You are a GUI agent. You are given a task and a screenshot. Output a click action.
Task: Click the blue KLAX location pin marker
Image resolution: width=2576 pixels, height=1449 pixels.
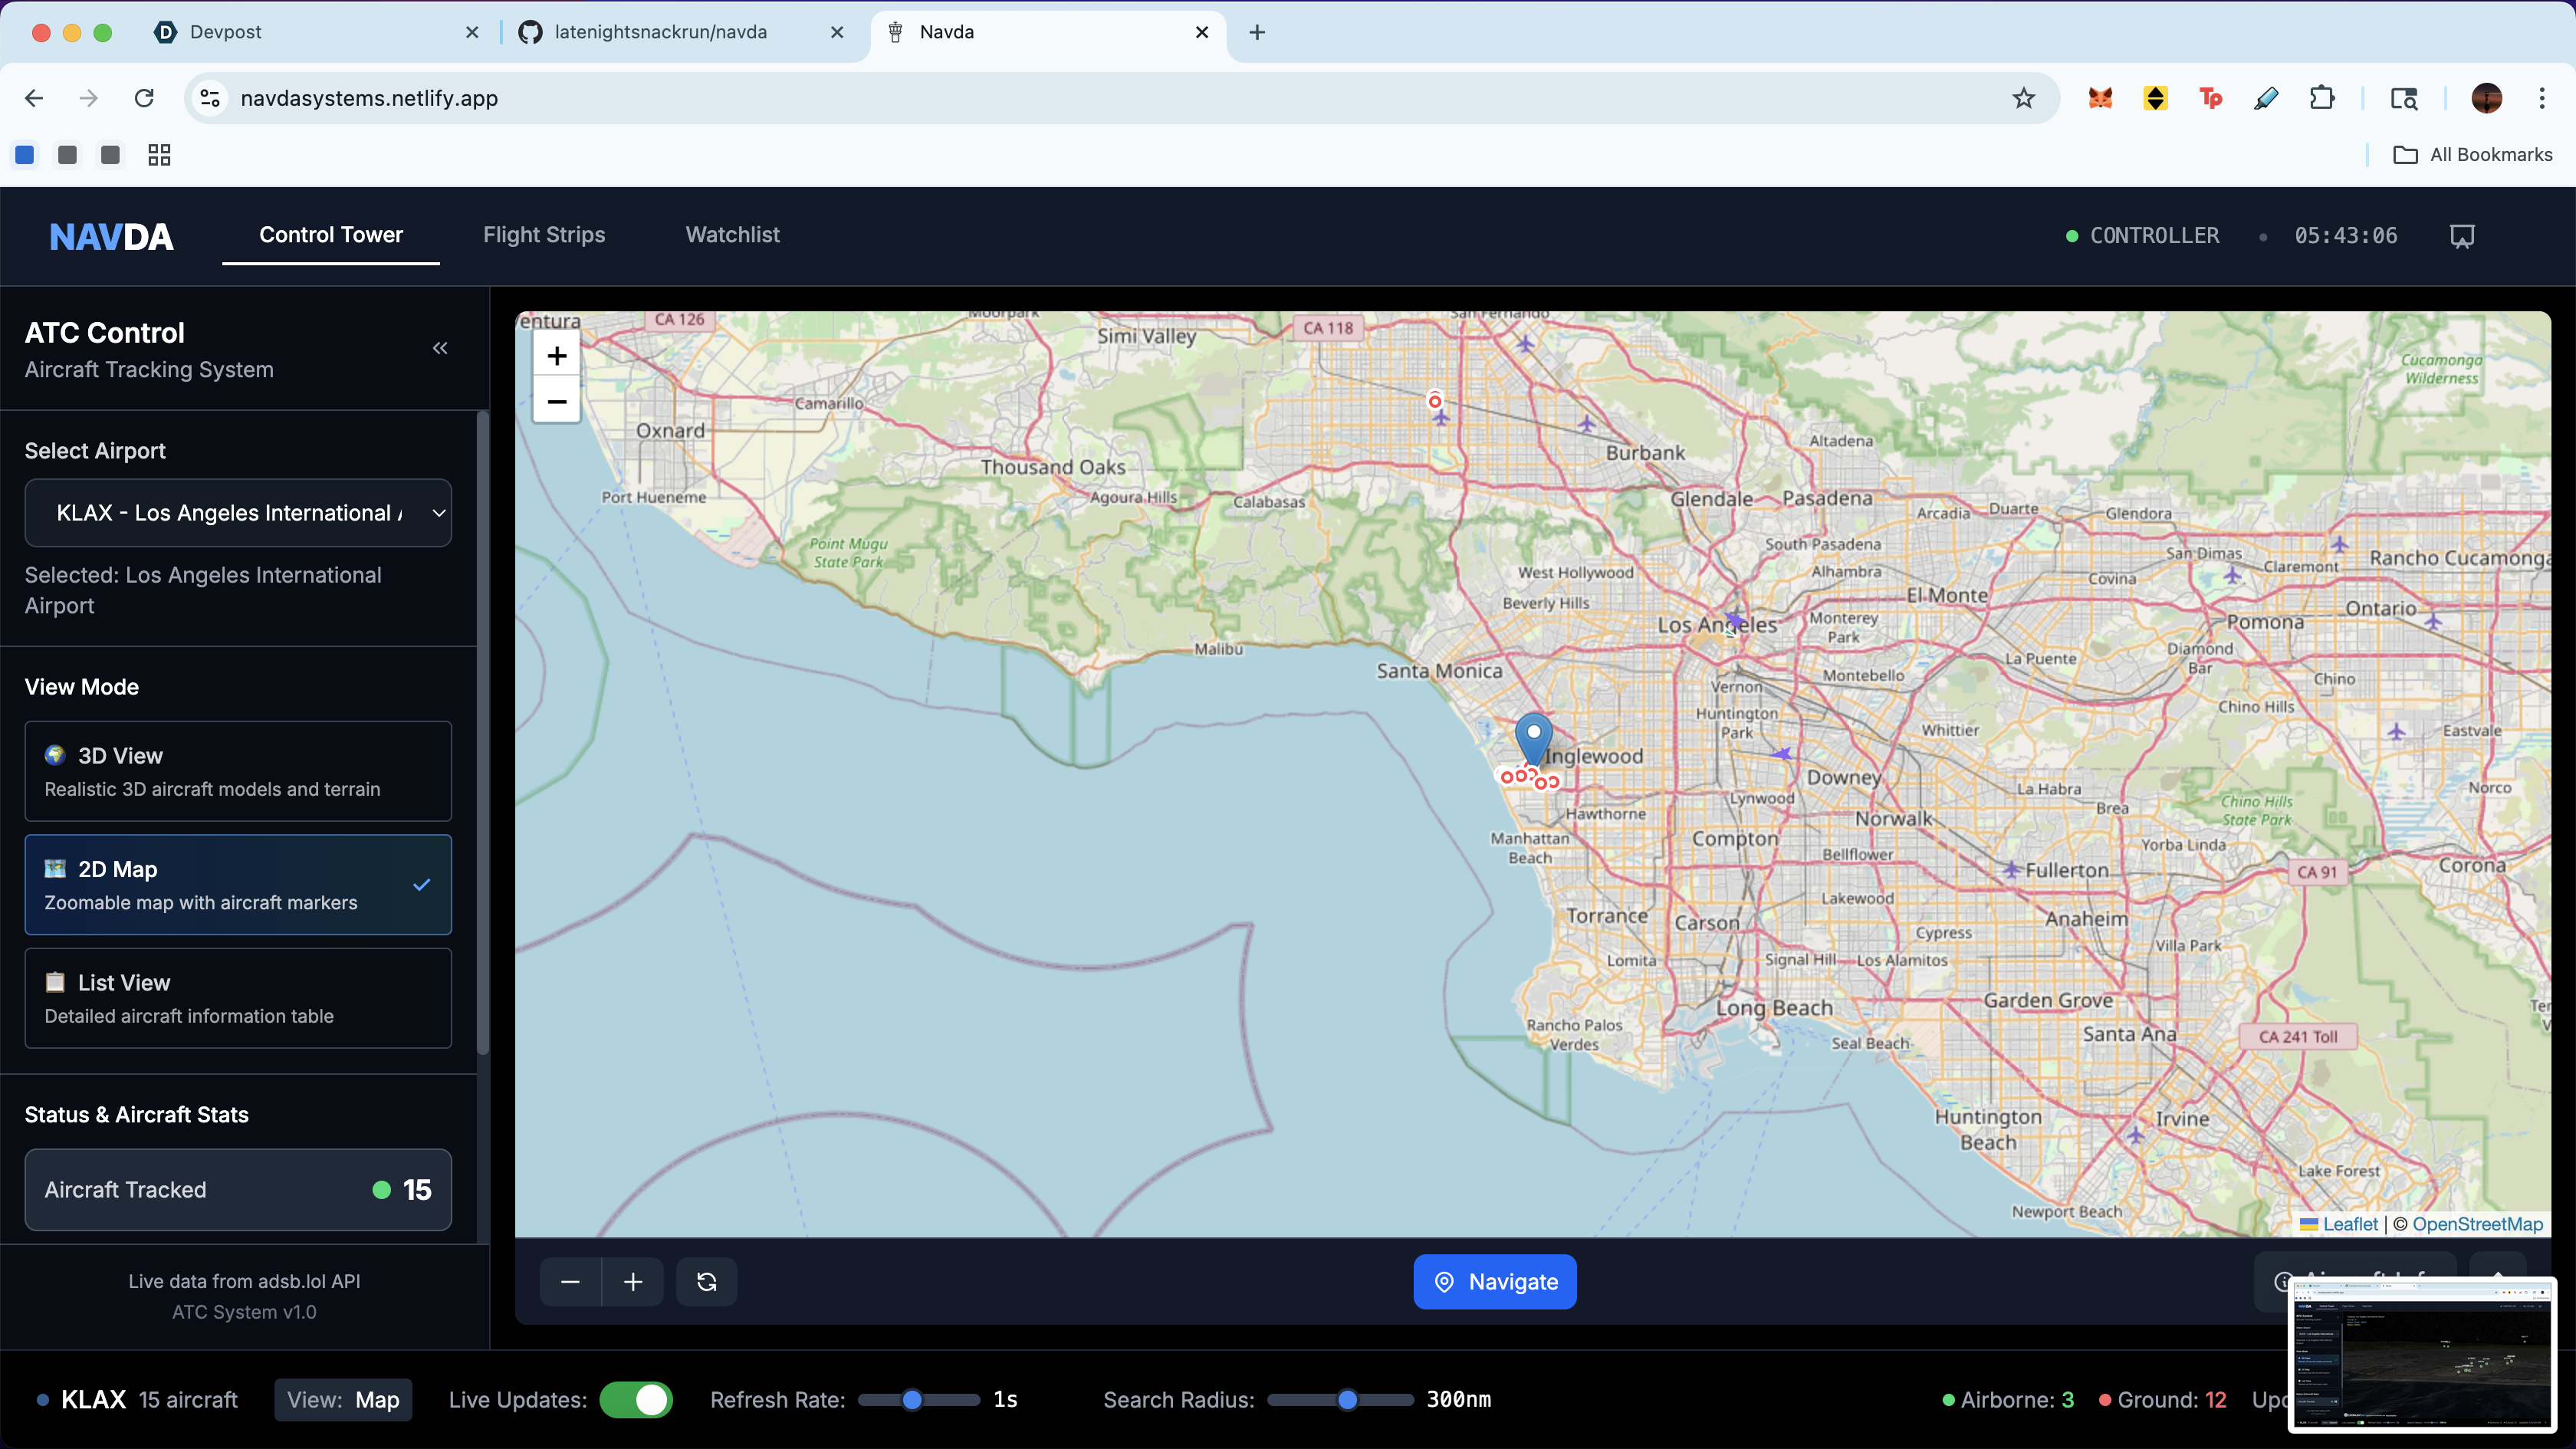click(1533, 736)
